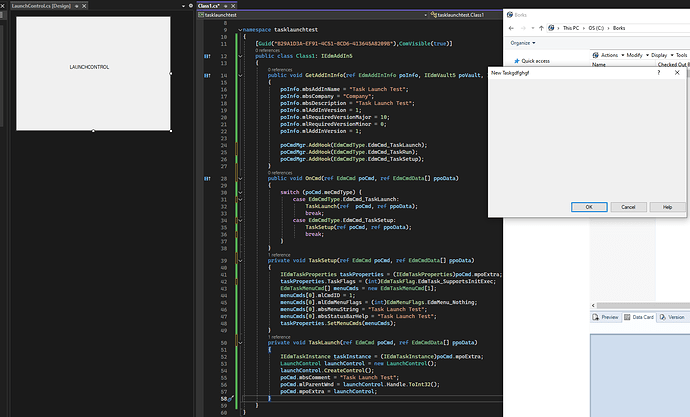This screenshot has height=417, width=690.
Task: Click Cancel in the New Task dialog
Action: point(628,207)
